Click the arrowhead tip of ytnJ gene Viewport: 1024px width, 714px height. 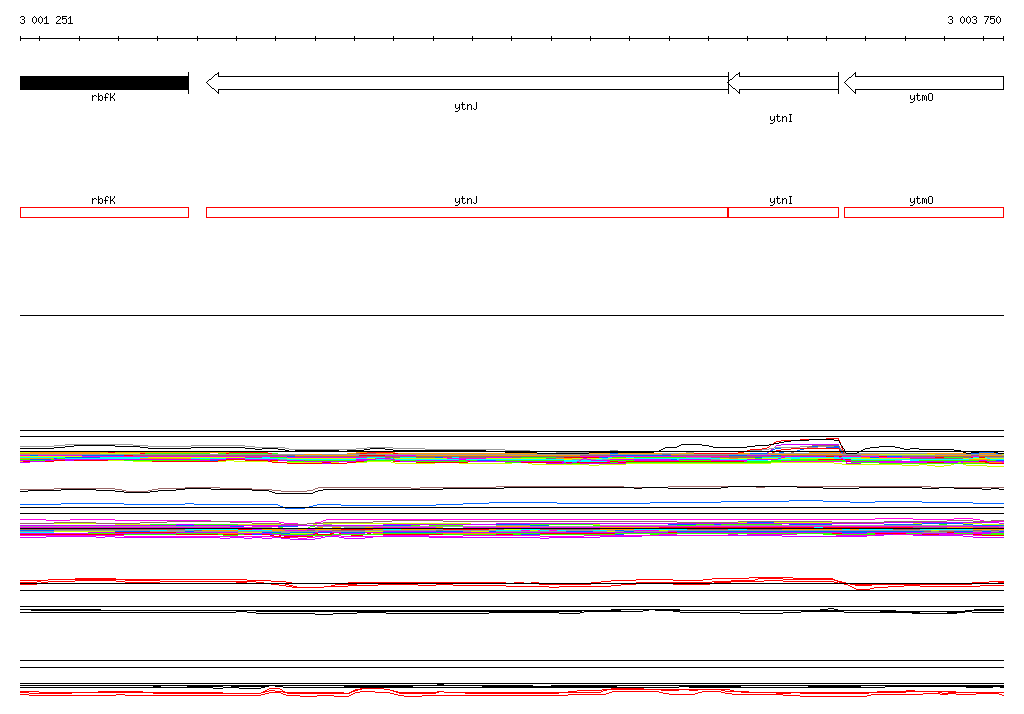coord(208,83)
